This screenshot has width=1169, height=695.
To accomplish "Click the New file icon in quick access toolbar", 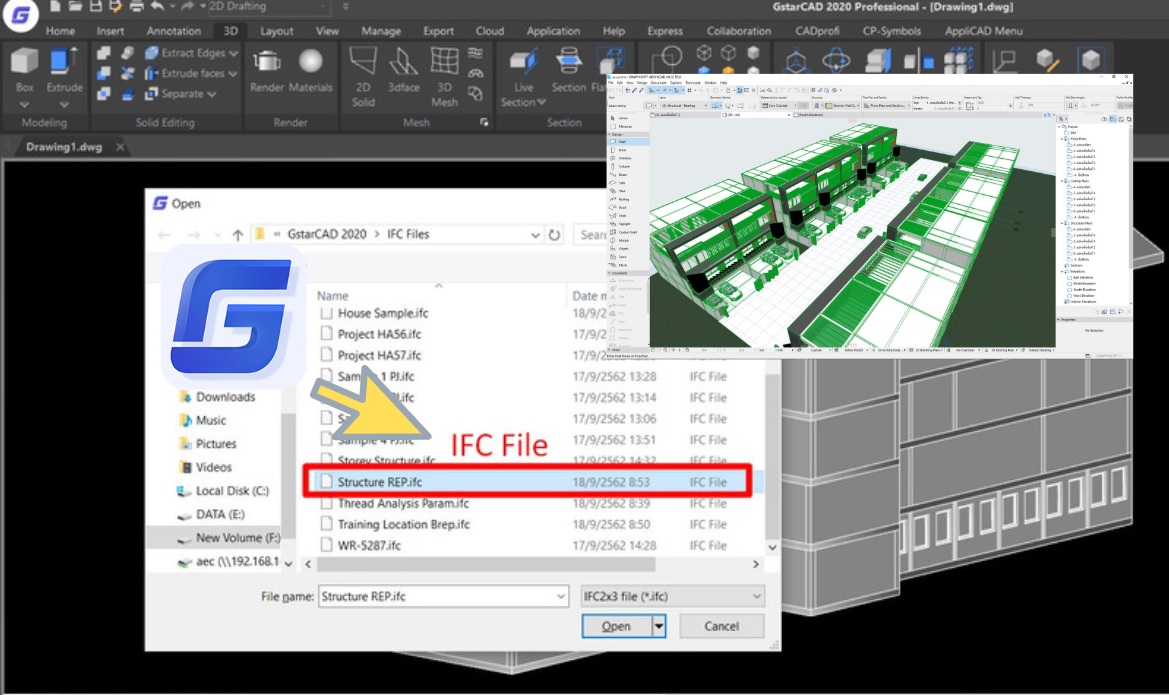I will tap(55, 6).
